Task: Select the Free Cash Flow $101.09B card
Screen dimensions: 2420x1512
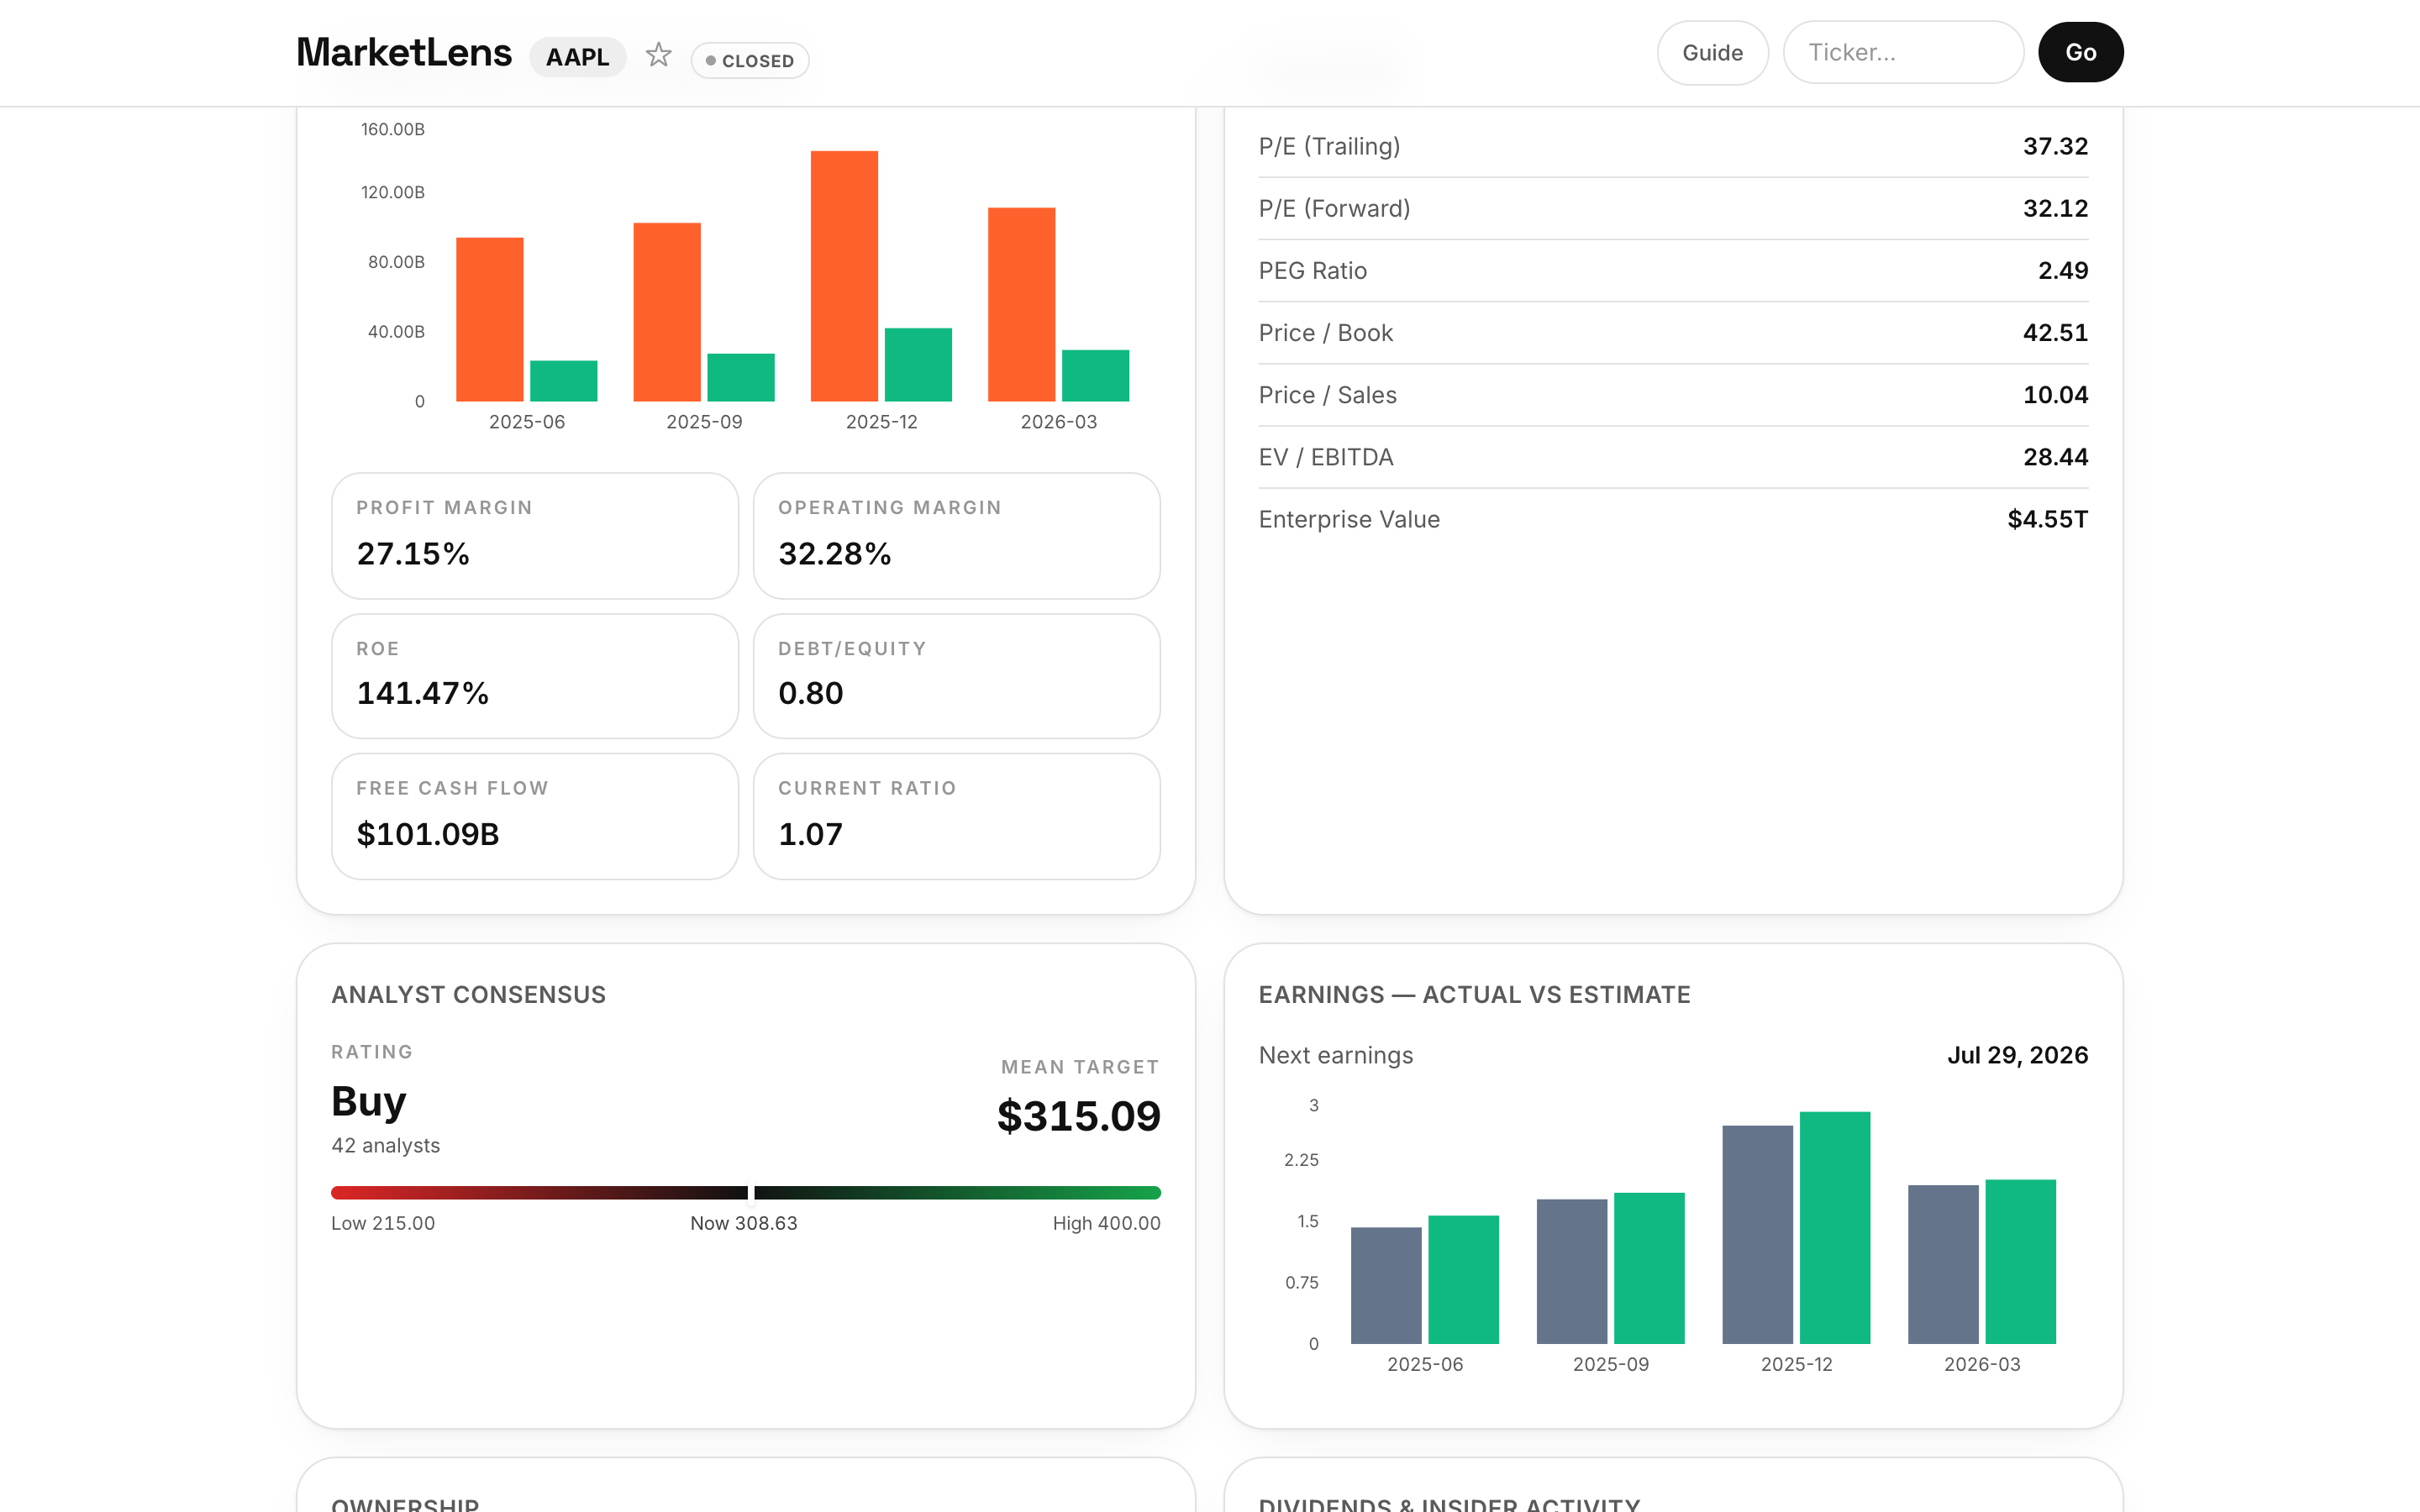Action: point(535,816)
